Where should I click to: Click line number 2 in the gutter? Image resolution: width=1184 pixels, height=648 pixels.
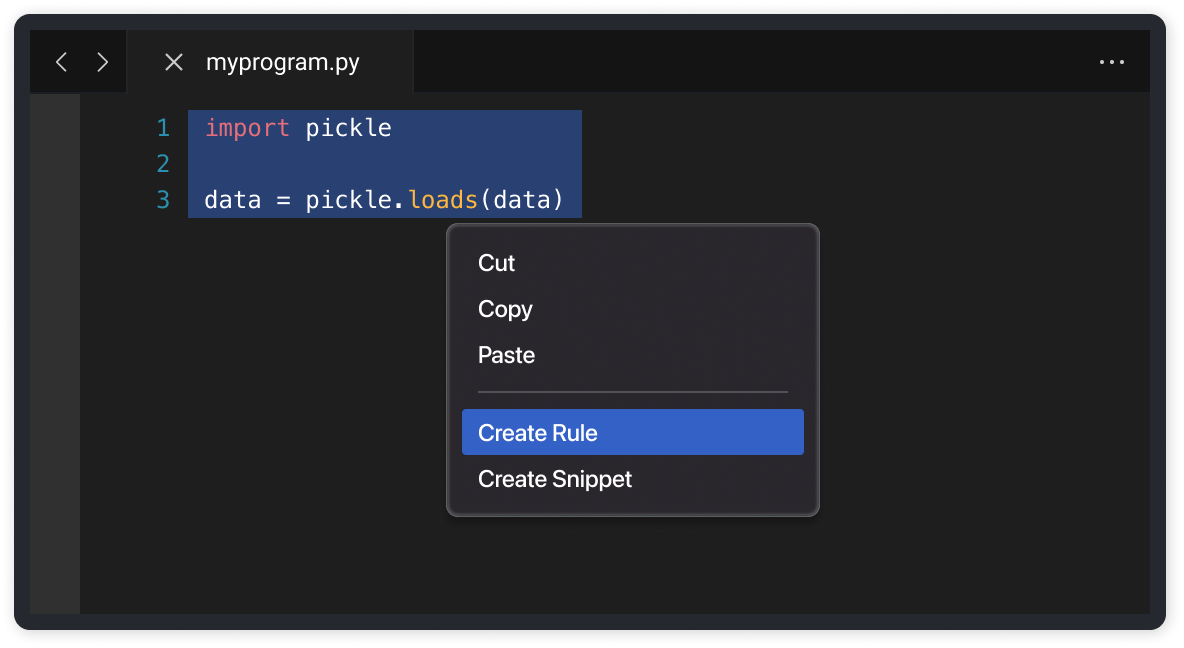162,163
